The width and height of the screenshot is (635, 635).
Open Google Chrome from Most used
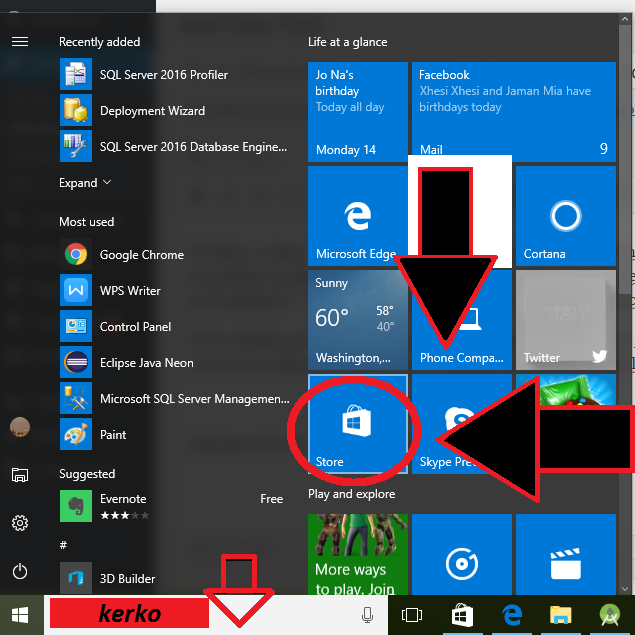(x=141, y=255)
